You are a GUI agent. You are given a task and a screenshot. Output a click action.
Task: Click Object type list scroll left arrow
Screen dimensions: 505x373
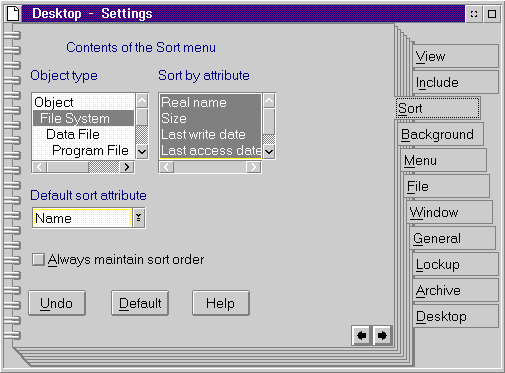[40, 167]
